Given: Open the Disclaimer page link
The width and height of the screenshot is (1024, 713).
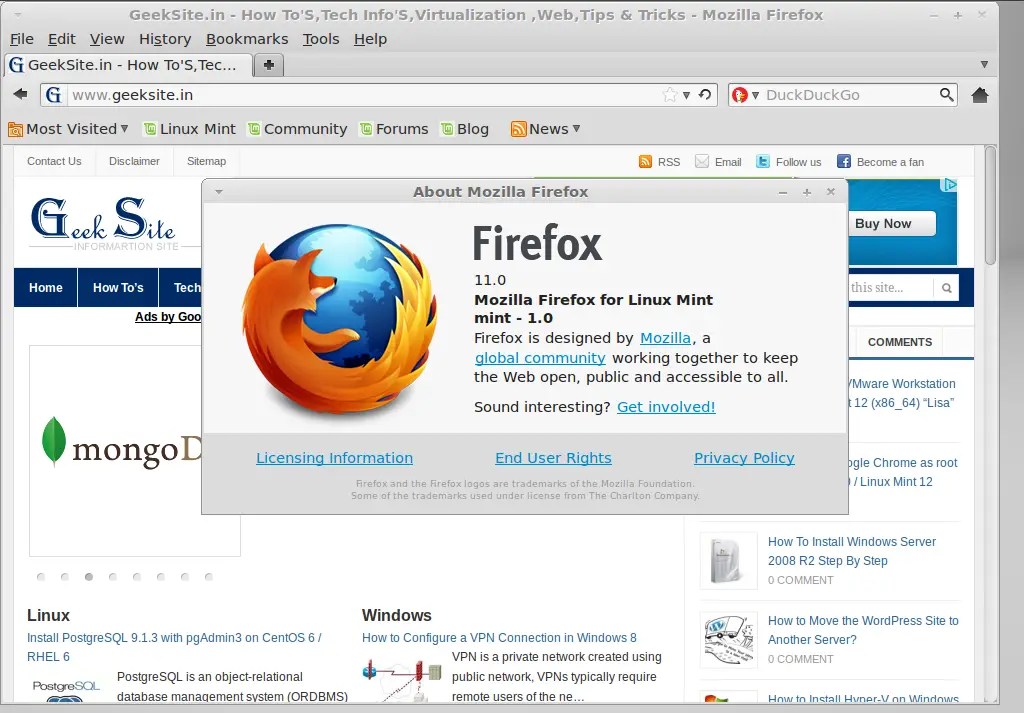Looking at the screenshot, I should coord(134,161).
